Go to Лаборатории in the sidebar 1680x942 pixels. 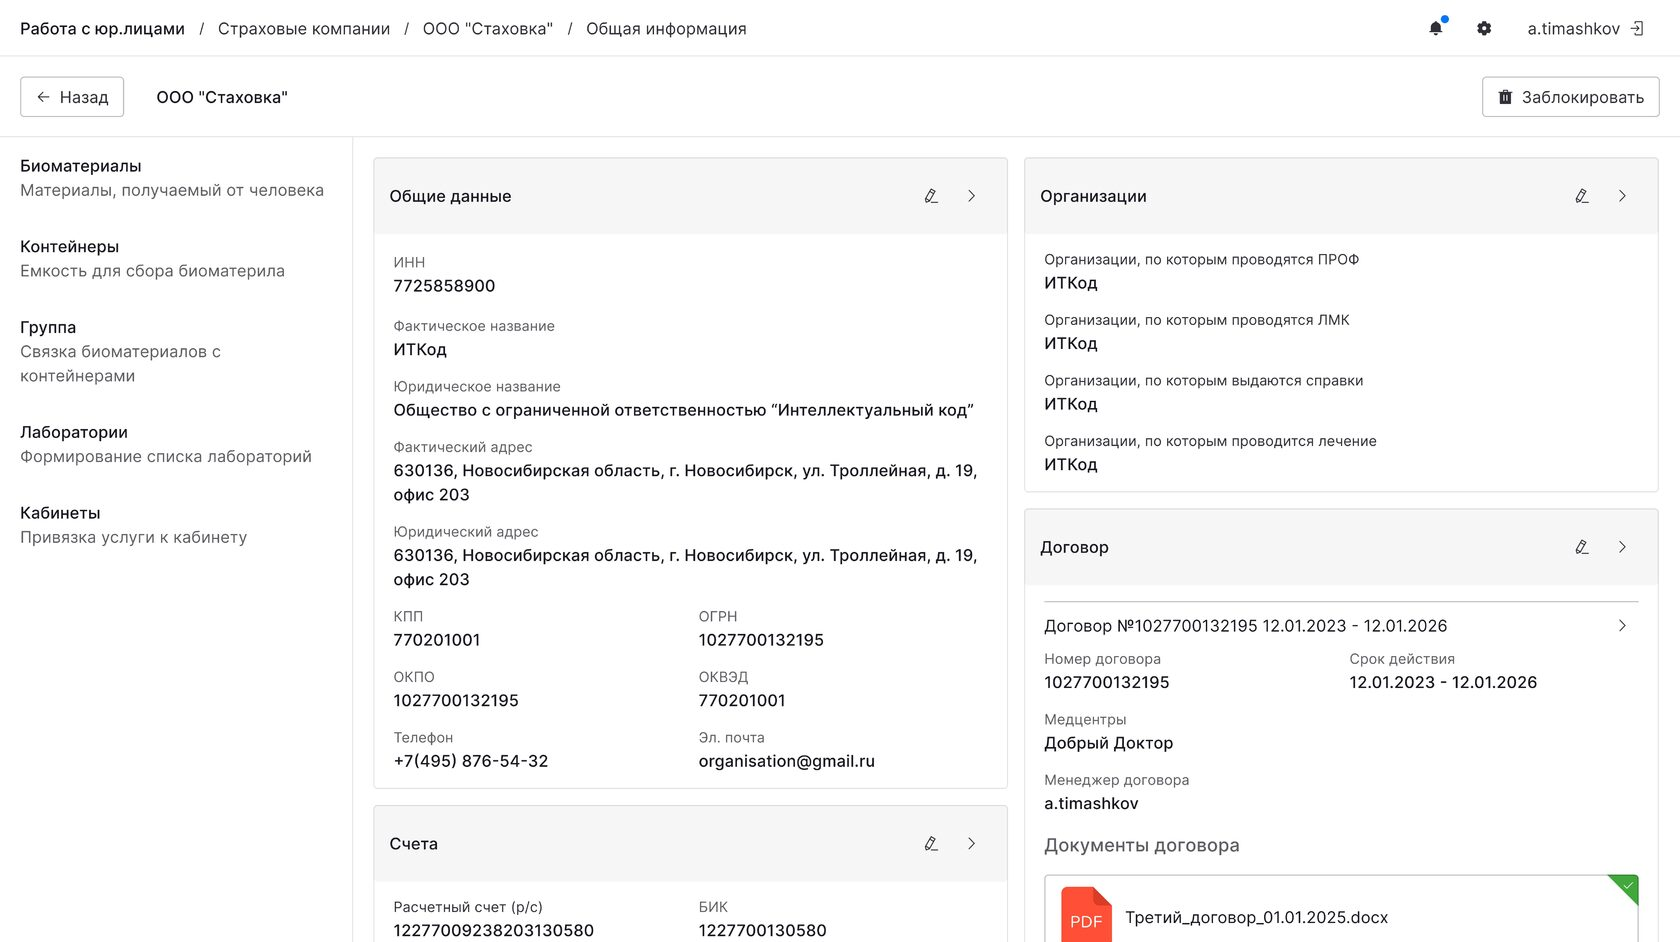(74, 432)
